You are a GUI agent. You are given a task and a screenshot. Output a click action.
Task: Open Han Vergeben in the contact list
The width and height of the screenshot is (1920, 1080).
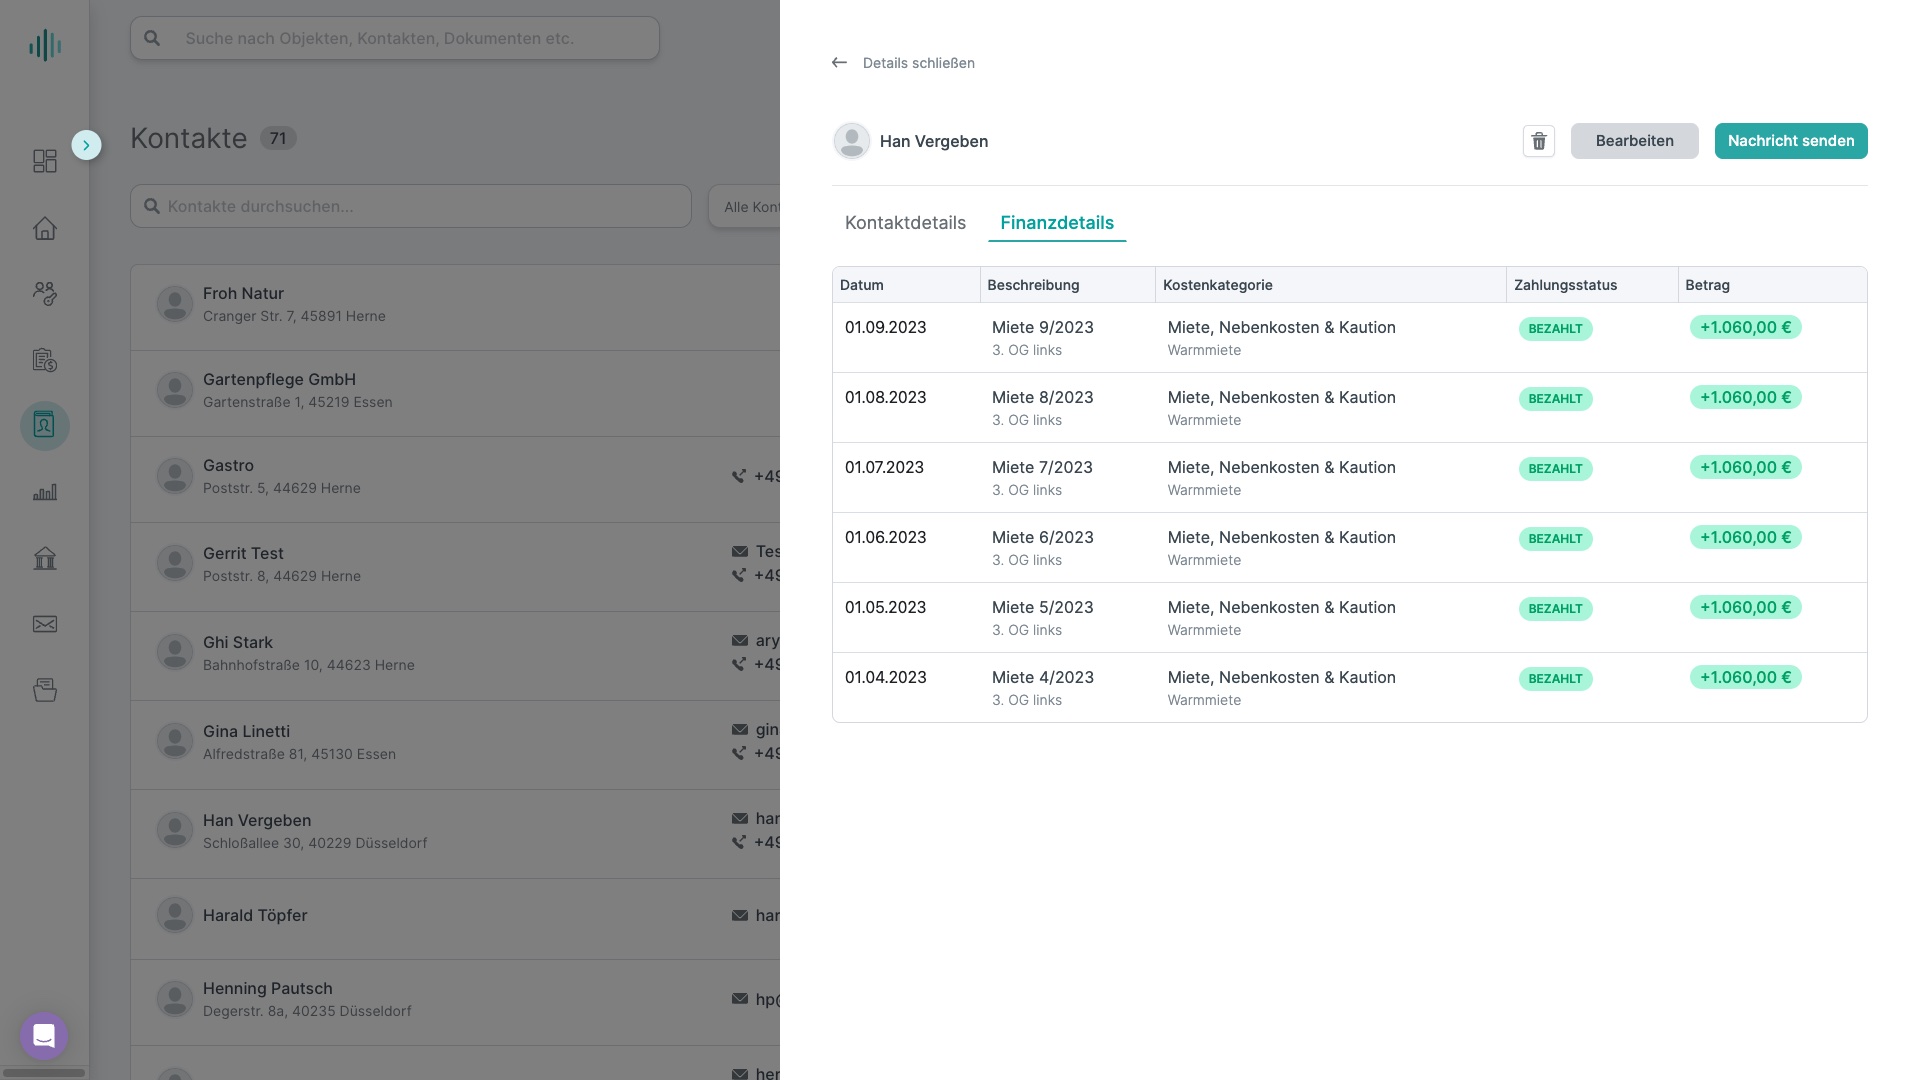(x=455, y=833)
